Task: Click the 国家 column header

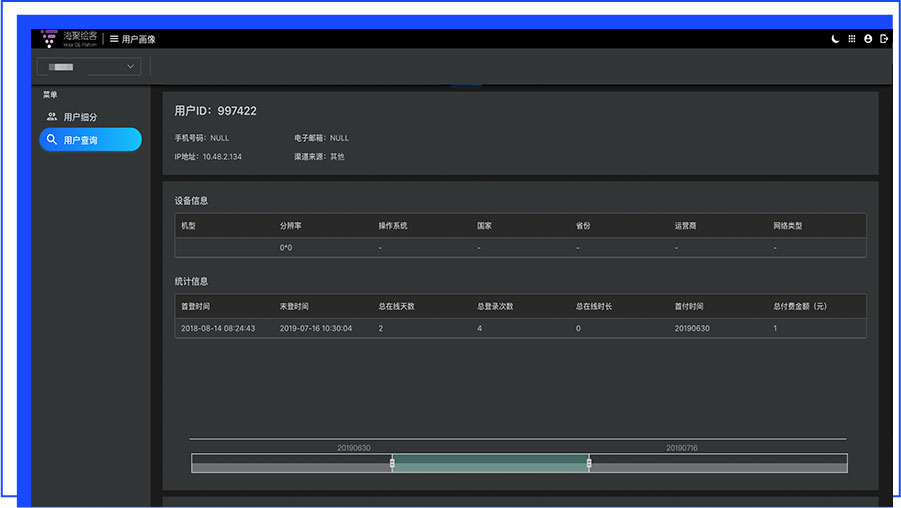Action: (484, 226)
